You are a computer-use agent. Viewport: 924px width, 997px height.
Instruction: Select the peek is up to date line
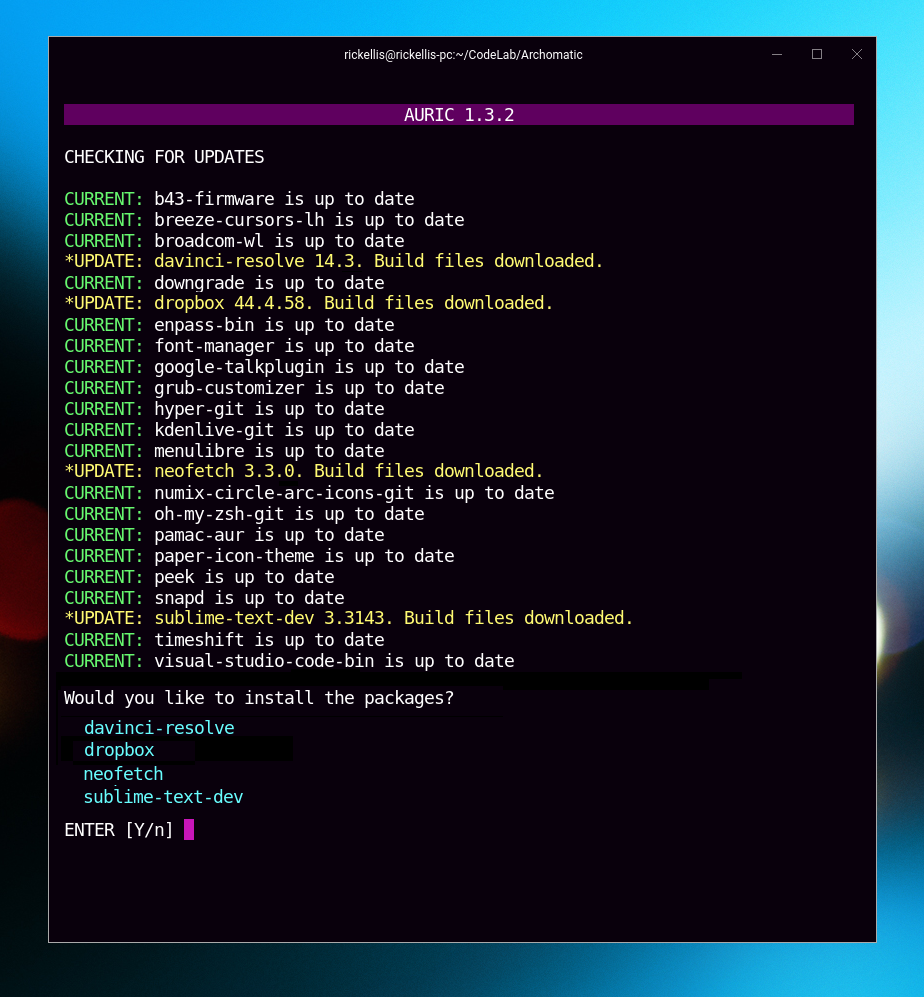pos(199,577)
